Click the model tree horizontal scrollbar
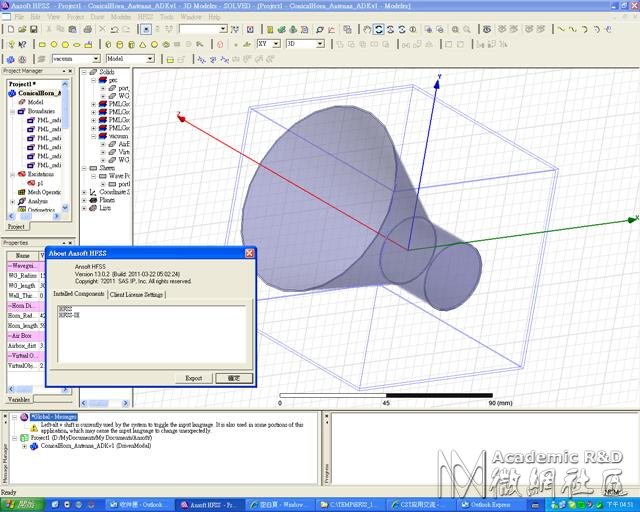The width and height of the screenshot is (640, 512). pos(105,403)
